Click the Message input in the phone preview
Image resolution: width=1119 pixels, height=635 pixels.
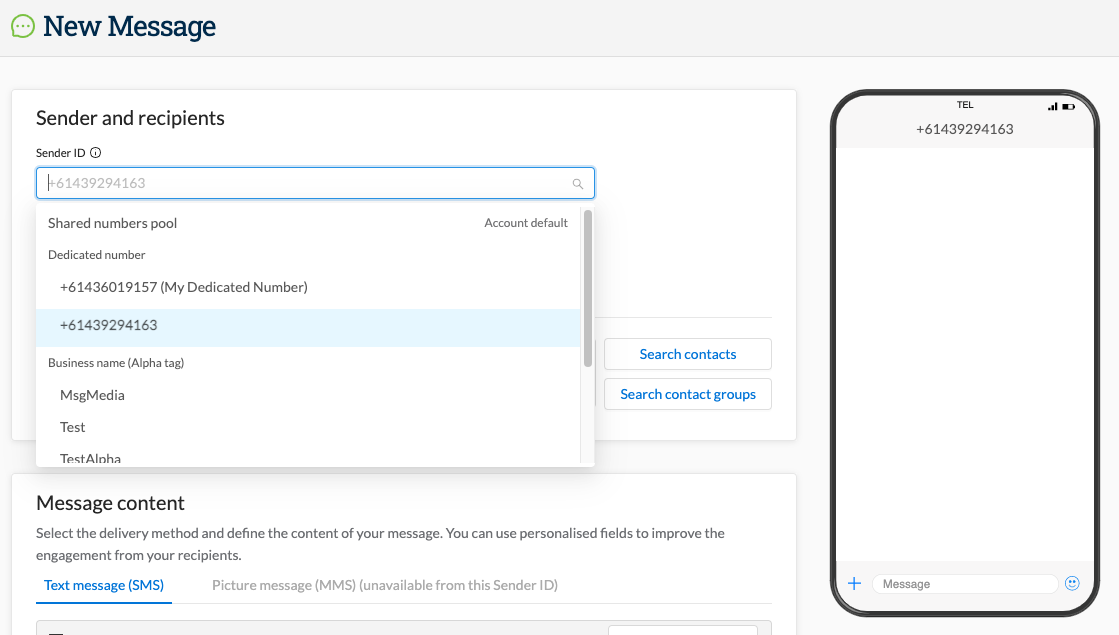click(x=963, y=583)
